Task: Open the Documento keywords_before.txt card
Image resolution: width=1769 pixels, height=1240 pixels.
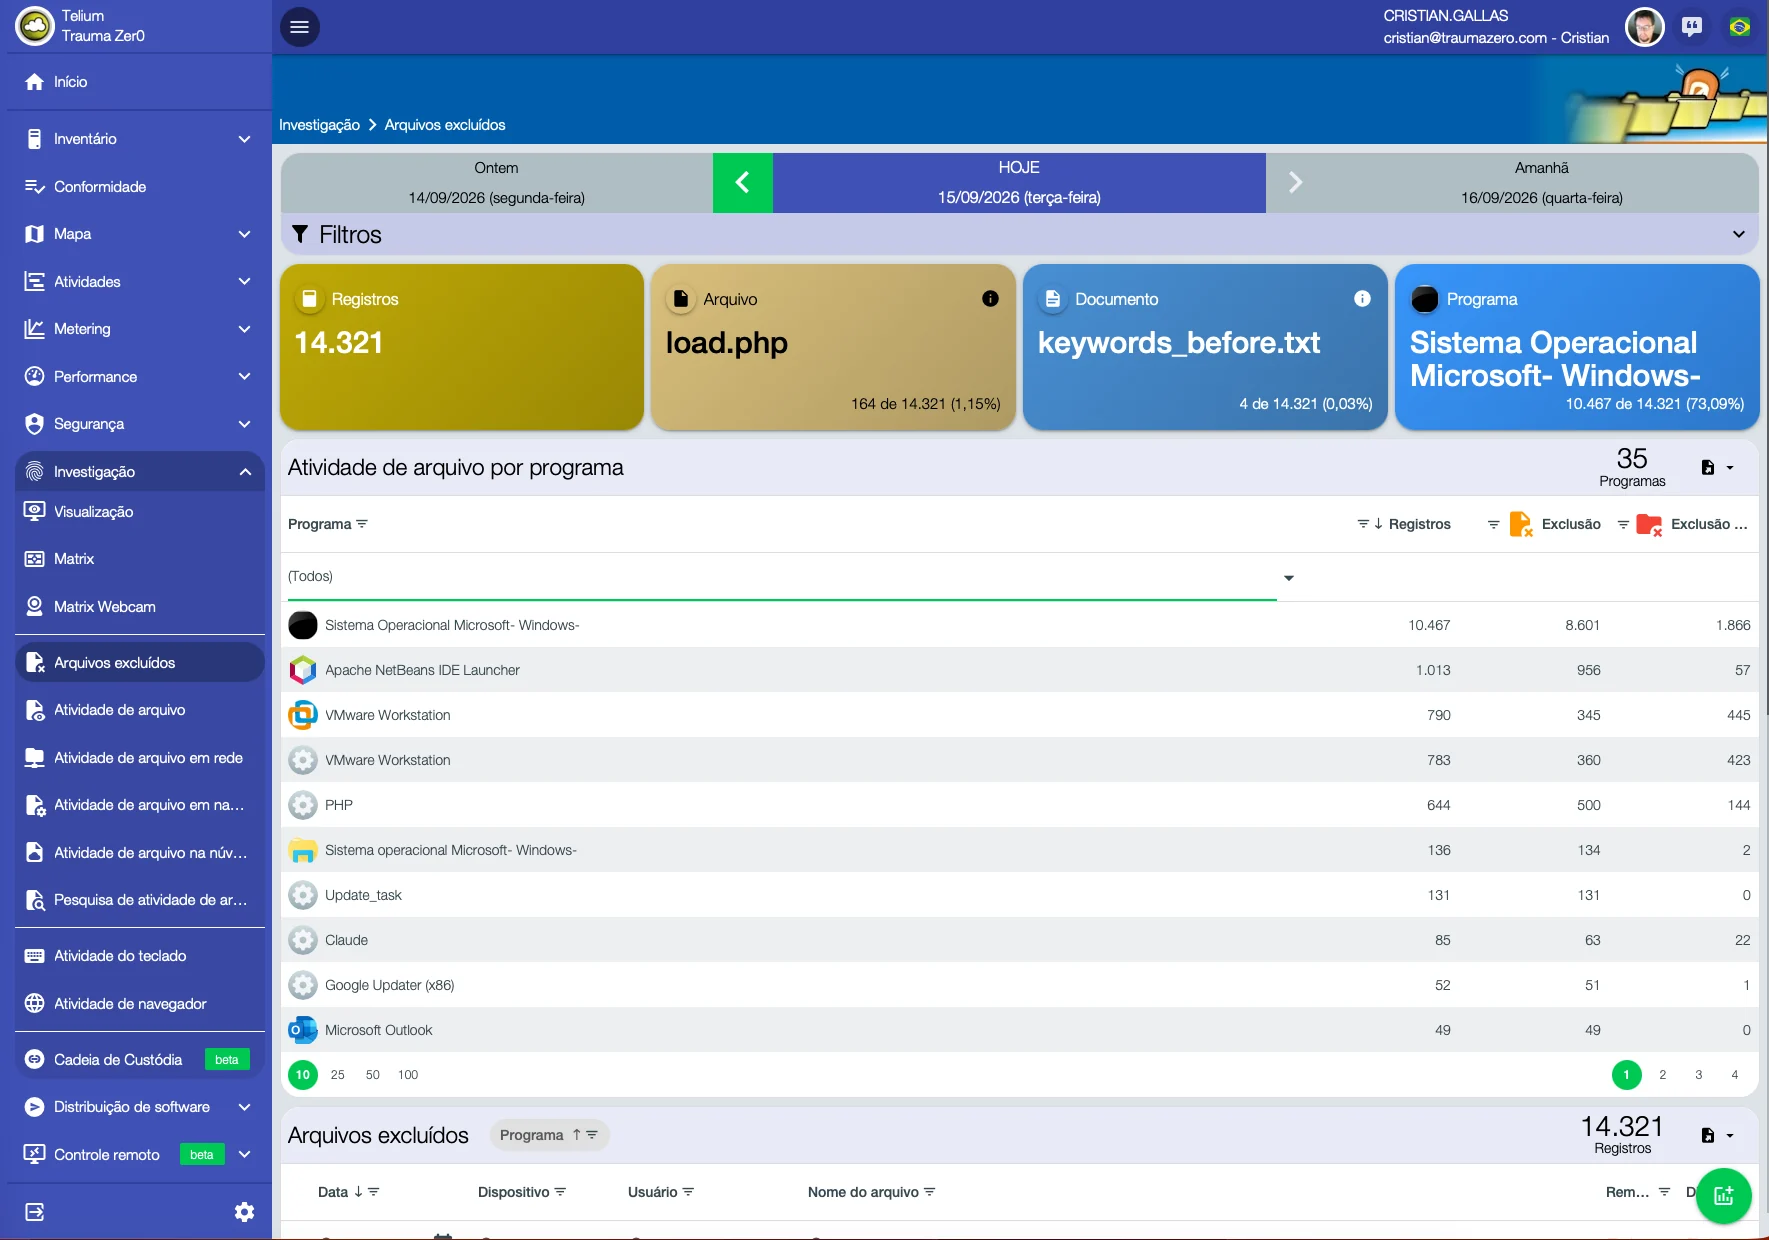Action: click(x=1205, y=347)
